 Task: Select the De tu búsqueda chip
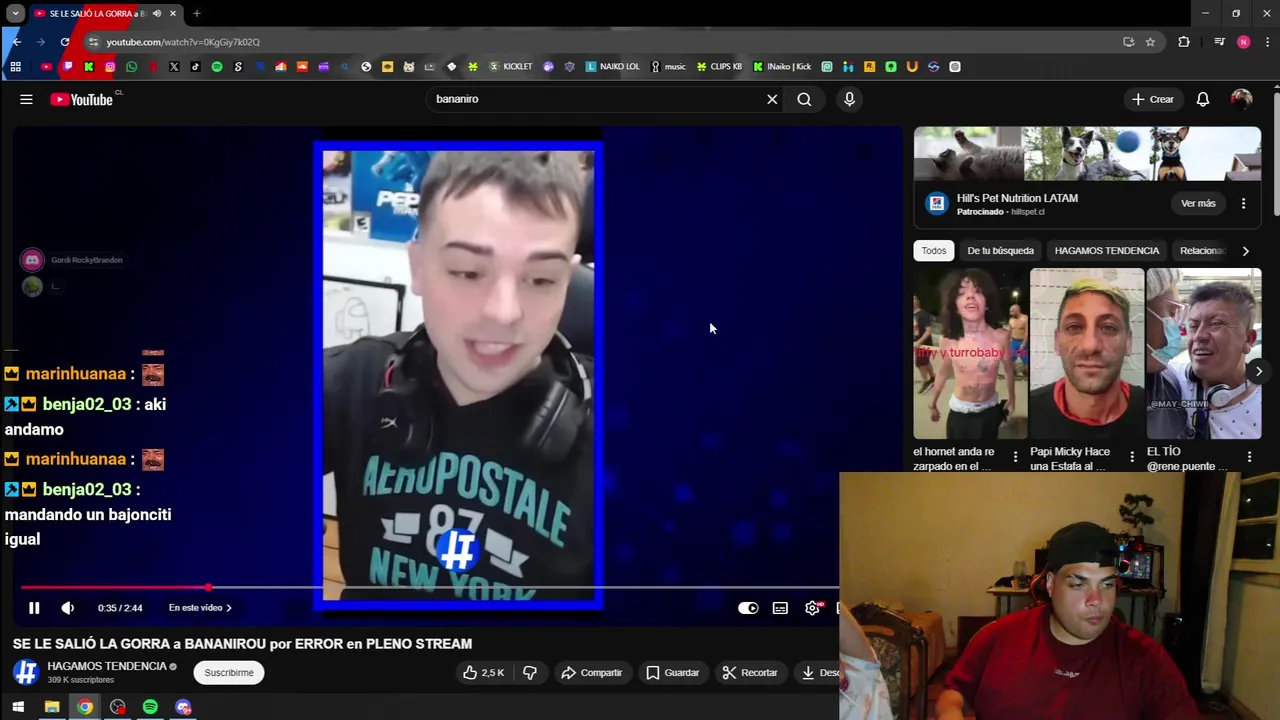pyautogui.click(x=1000, y=251)
